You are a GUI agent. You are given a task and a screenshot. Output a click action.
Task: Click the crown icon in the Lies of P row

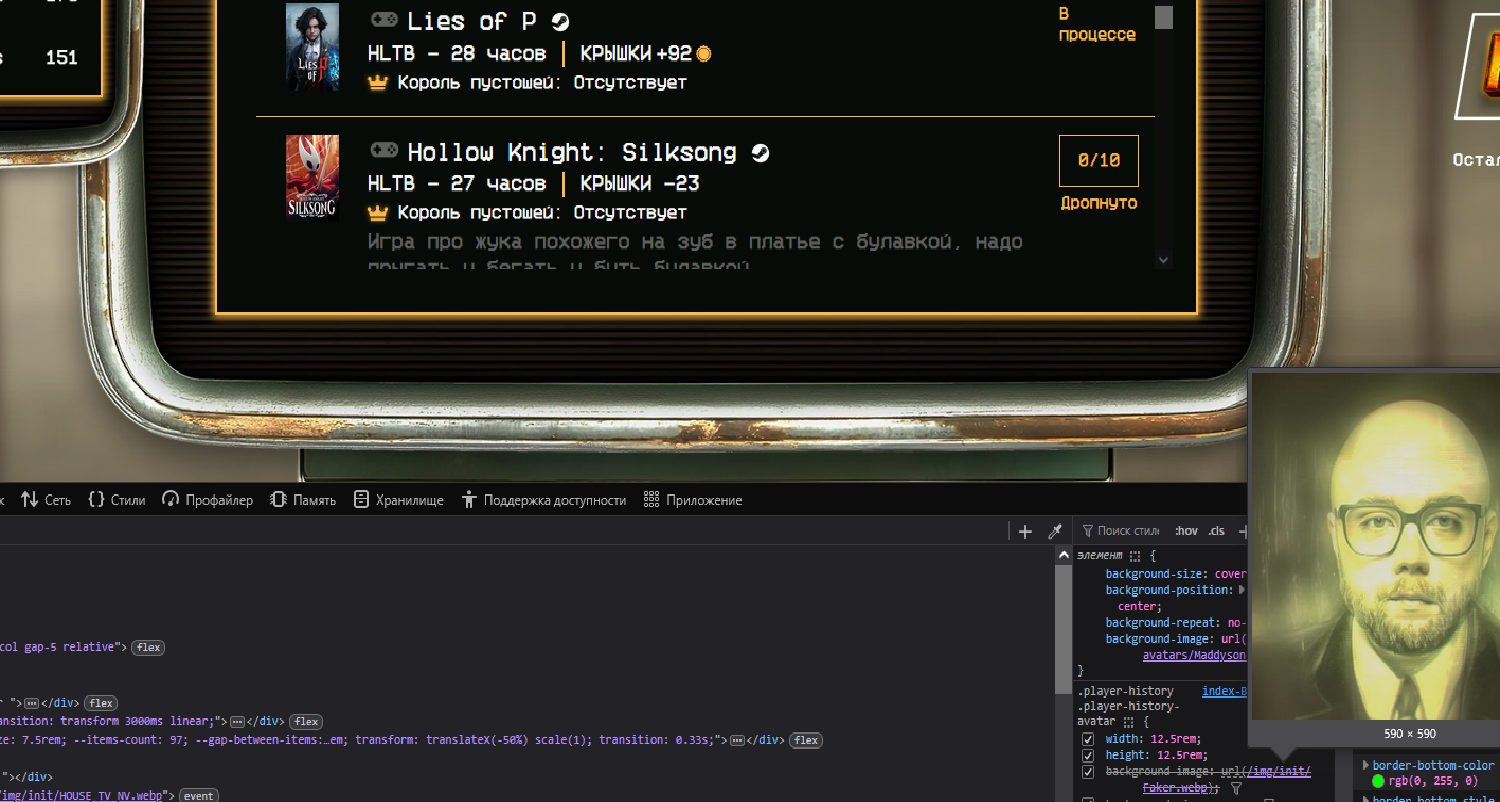[377, 83]
